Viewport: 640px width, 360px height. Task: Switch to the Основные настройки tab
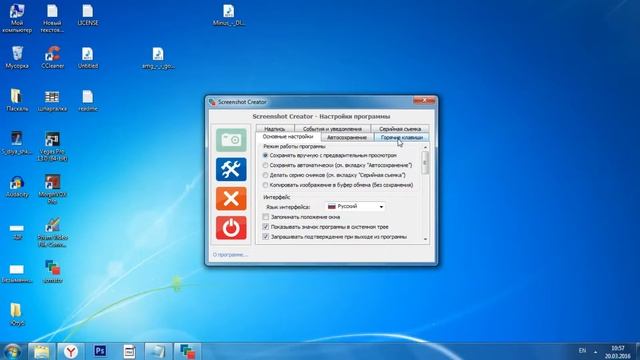coord(288,137)
